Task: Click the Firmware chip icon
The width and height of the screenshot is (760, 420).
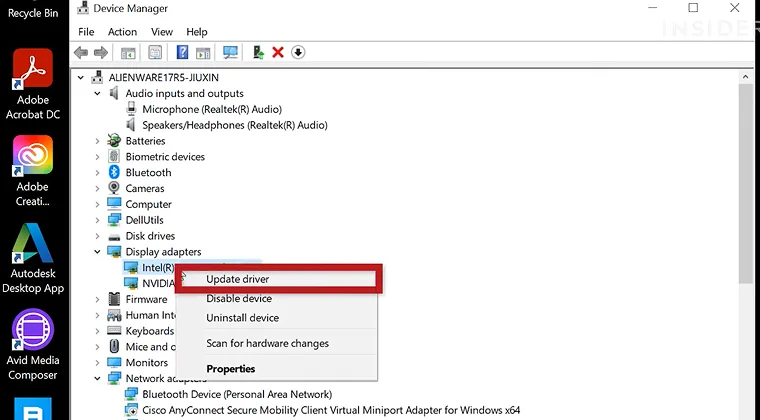Action: (x=114, y=299)
